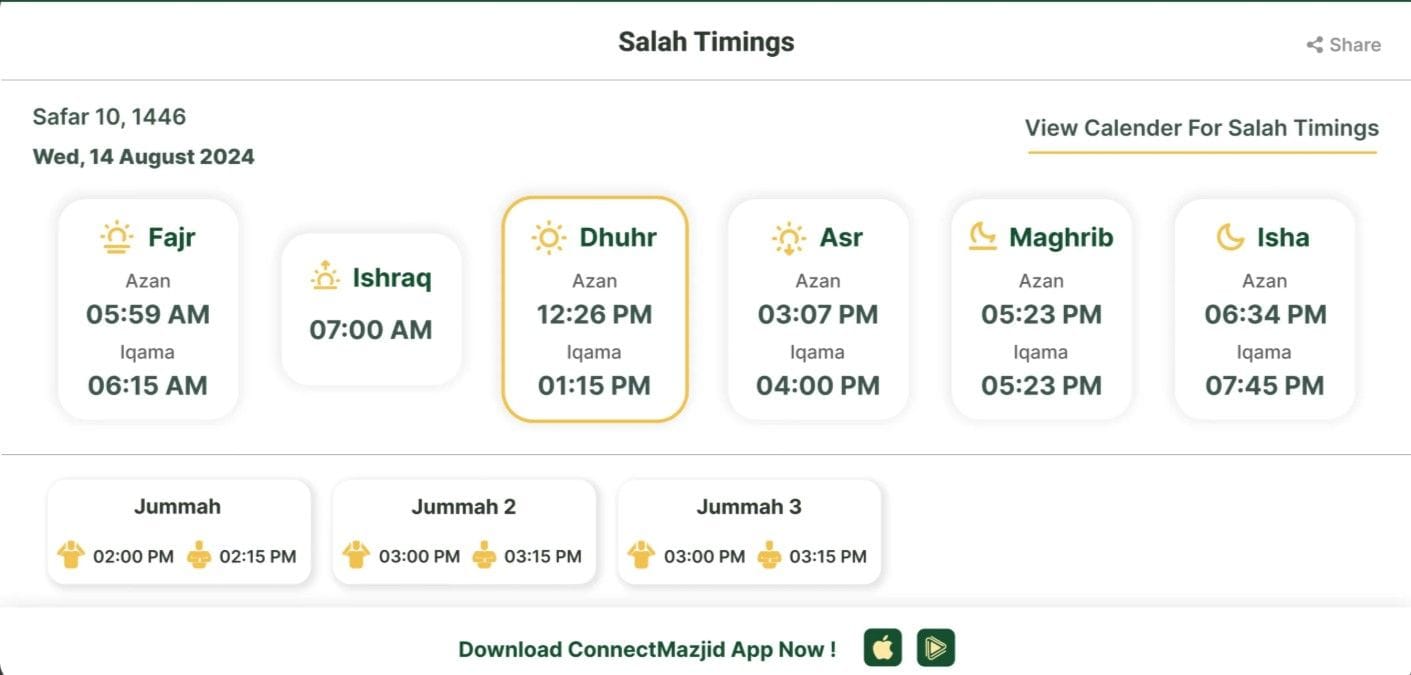This screenshot has width=1411, height=675.
Task: Click the Jummah prayer icon at 02:15 PM
Action: pos(199,555)
